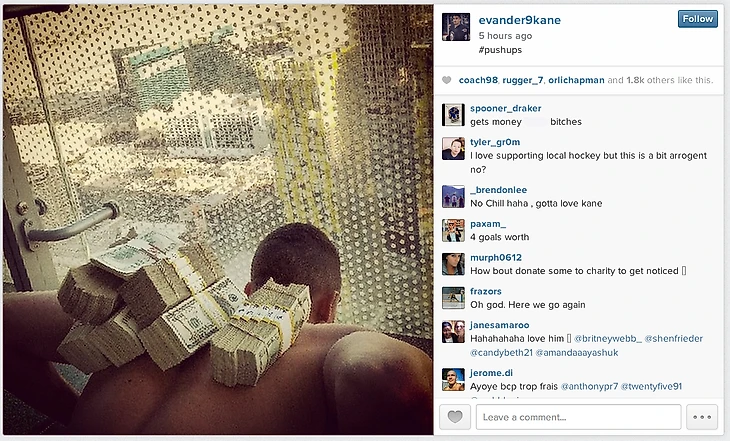Open paxam_'s profile avatar
This screenshot has height=441, width=730.
453,231
